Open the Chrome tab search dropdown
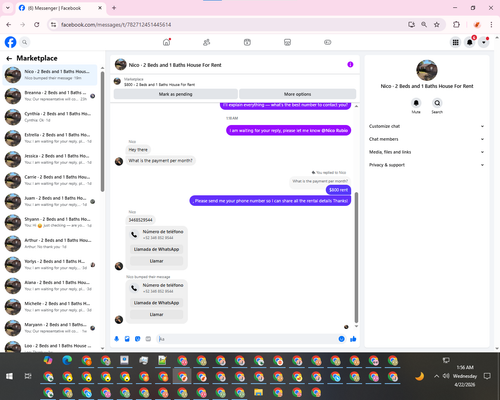 click(x=8, y=8)
